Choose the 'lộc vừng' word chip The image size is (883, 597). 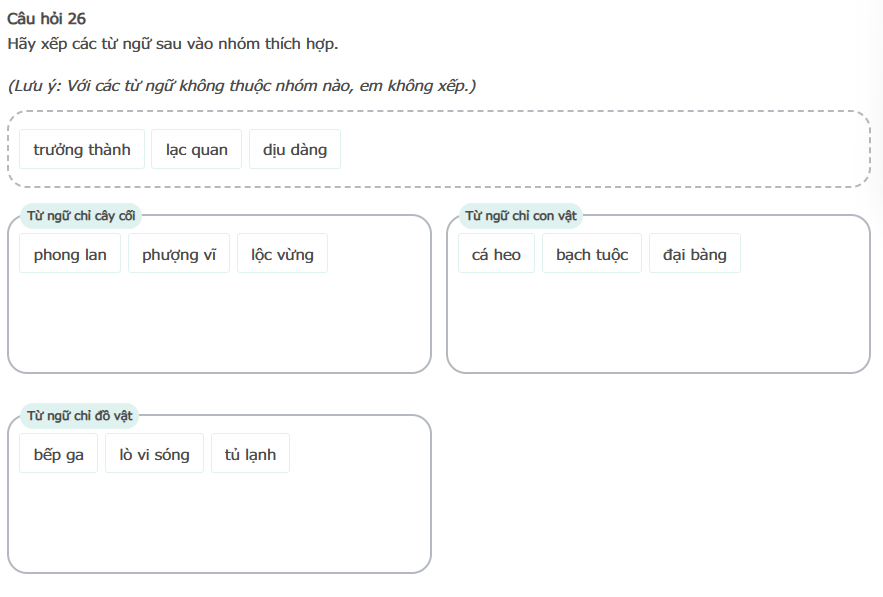[x=282, y=254]
